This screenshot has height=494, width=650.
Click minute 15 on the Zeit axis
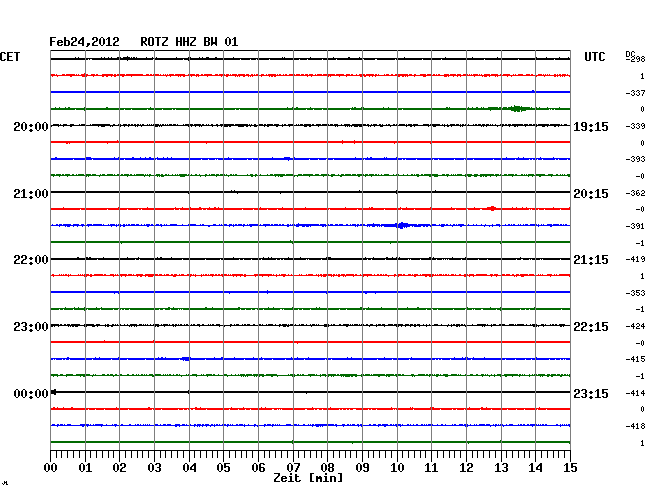click(570, 467)
